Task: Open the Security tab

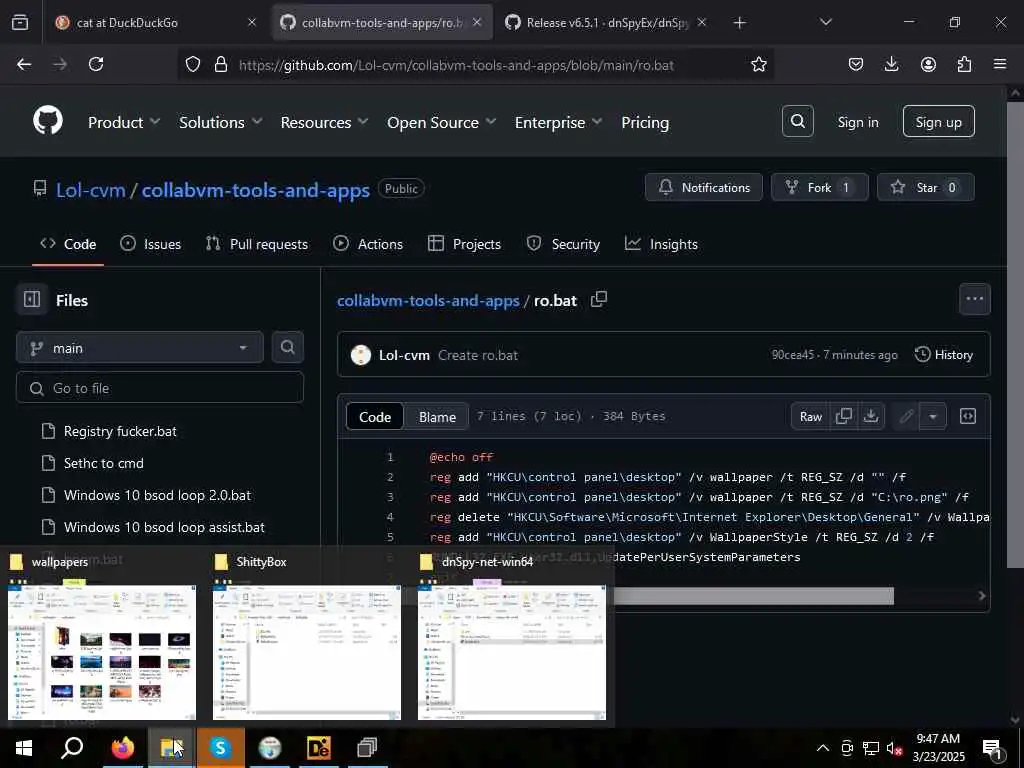Action: (x=563, y=244)
